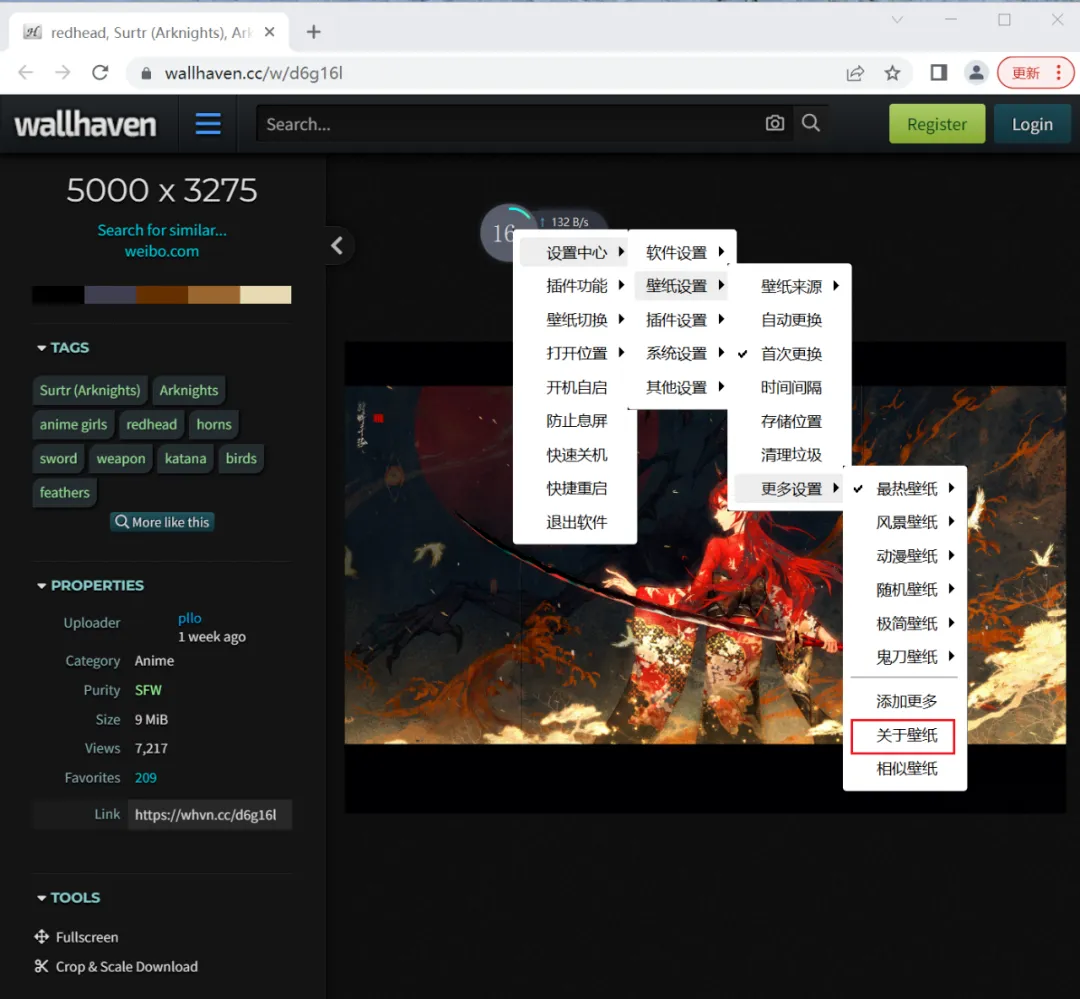Collapse sidebar with left arrow handle
This screenshot has height=999, width=1080.
point(337,245)
